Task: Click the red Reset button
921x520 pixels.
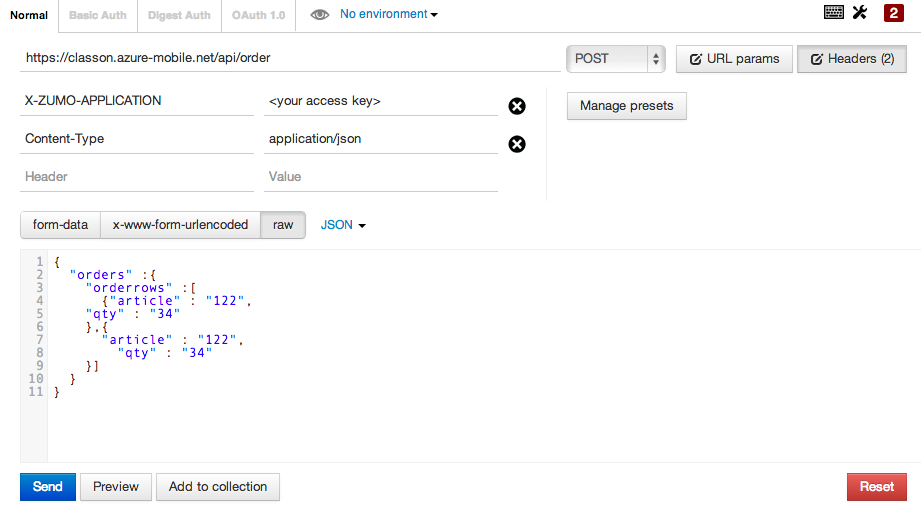Action: point(876,487)
